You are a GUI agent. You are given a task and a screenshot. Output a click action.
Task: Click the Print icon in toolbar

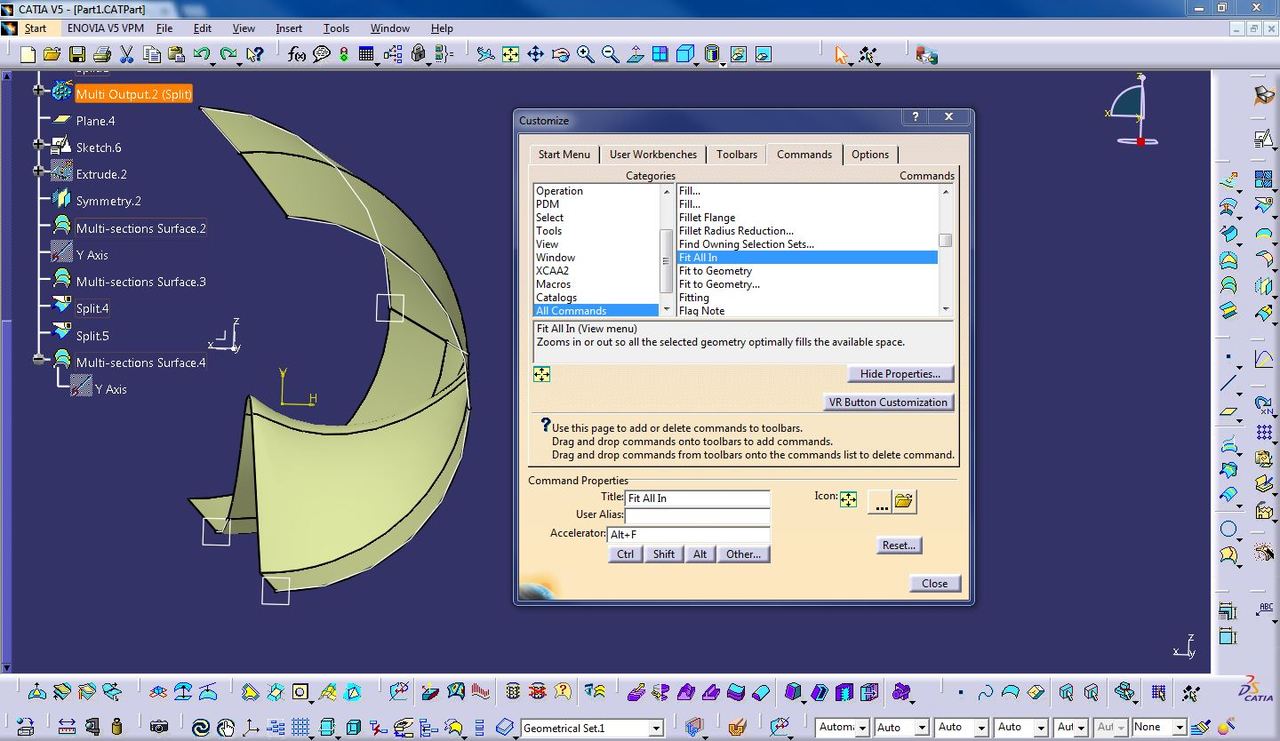(101, 54)
